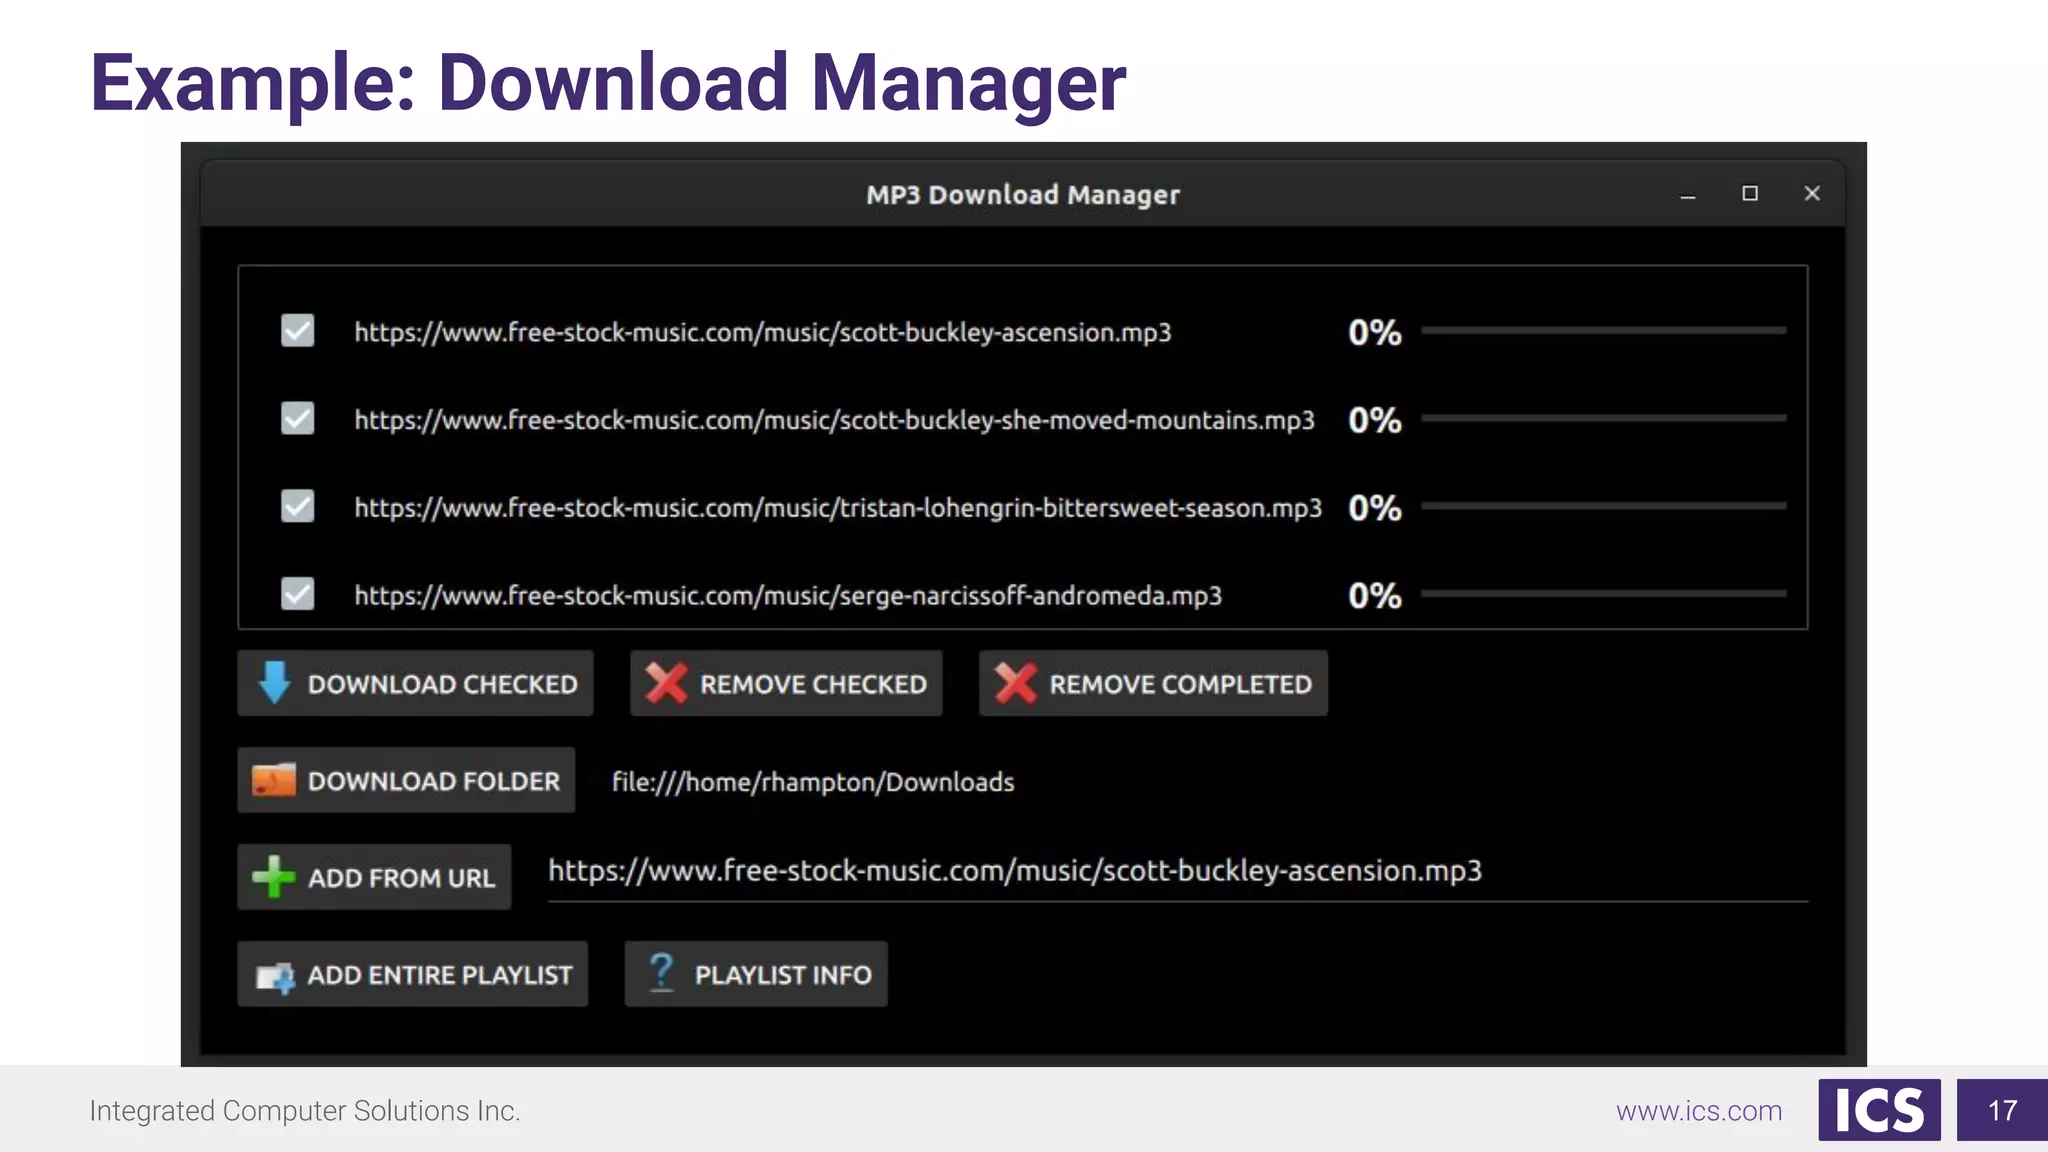Select the serge-narcissoff-andromeda.mp3 URL text
This screenshot has height=1152, width=2048.
[788, 596]
